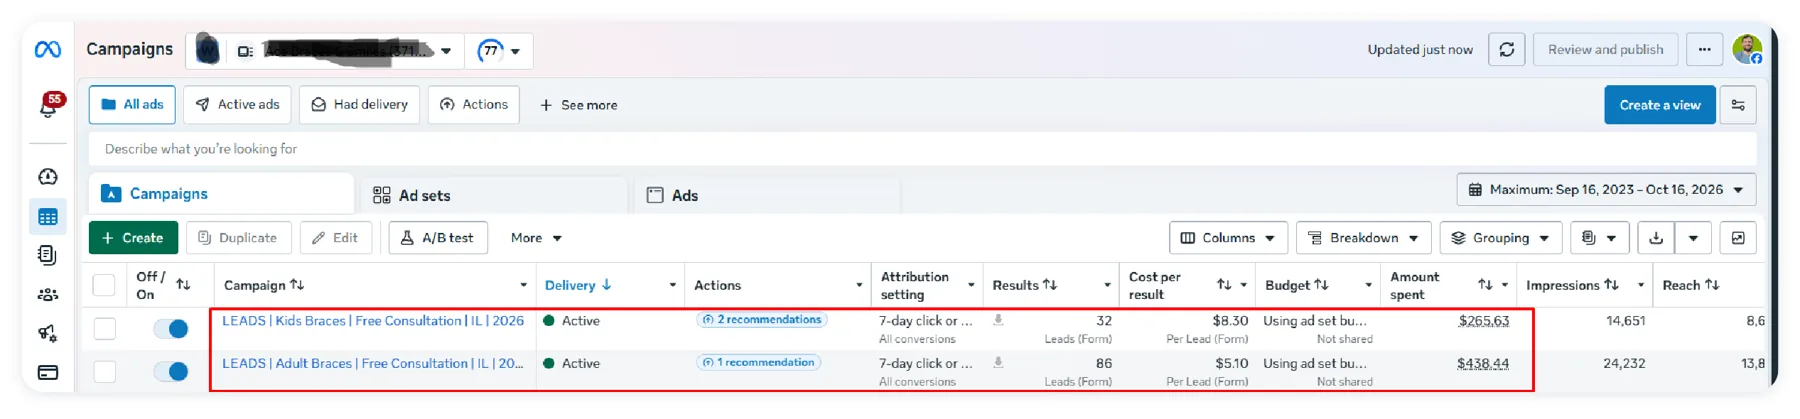Sort by Budget column arrows
This screenshot has width=1800, height=419.
tap(1321, 285)
